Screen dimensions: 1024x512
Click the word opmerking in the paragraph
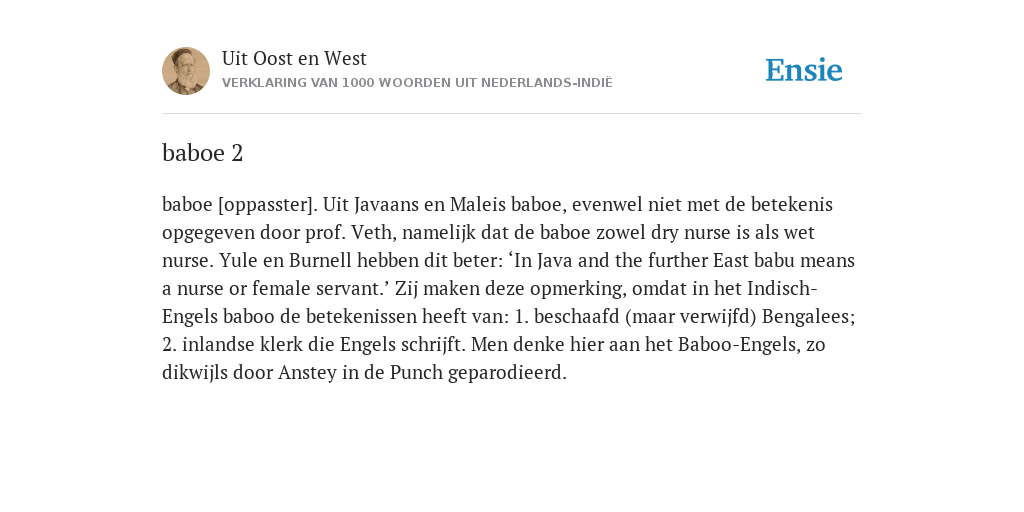(576, 289)
